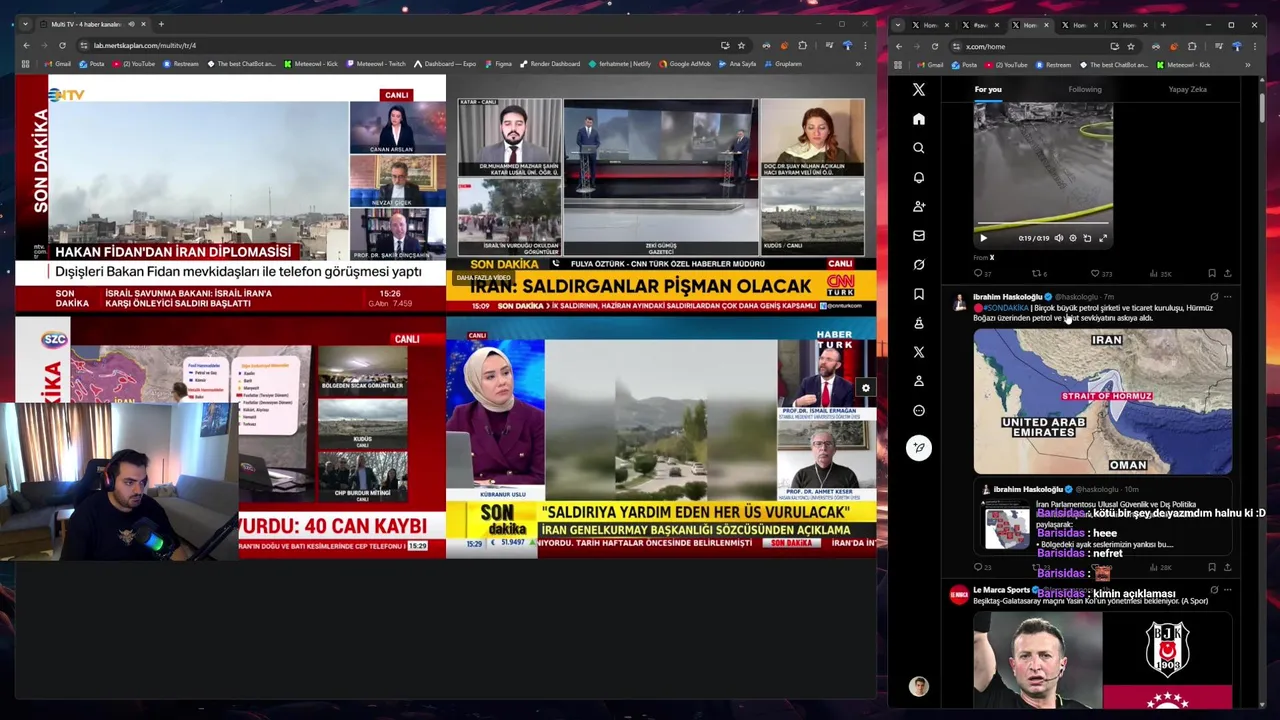This screenshot has height=720, width=1280.
Task: Reload the Multi TV page
Action: coord(62,45)
